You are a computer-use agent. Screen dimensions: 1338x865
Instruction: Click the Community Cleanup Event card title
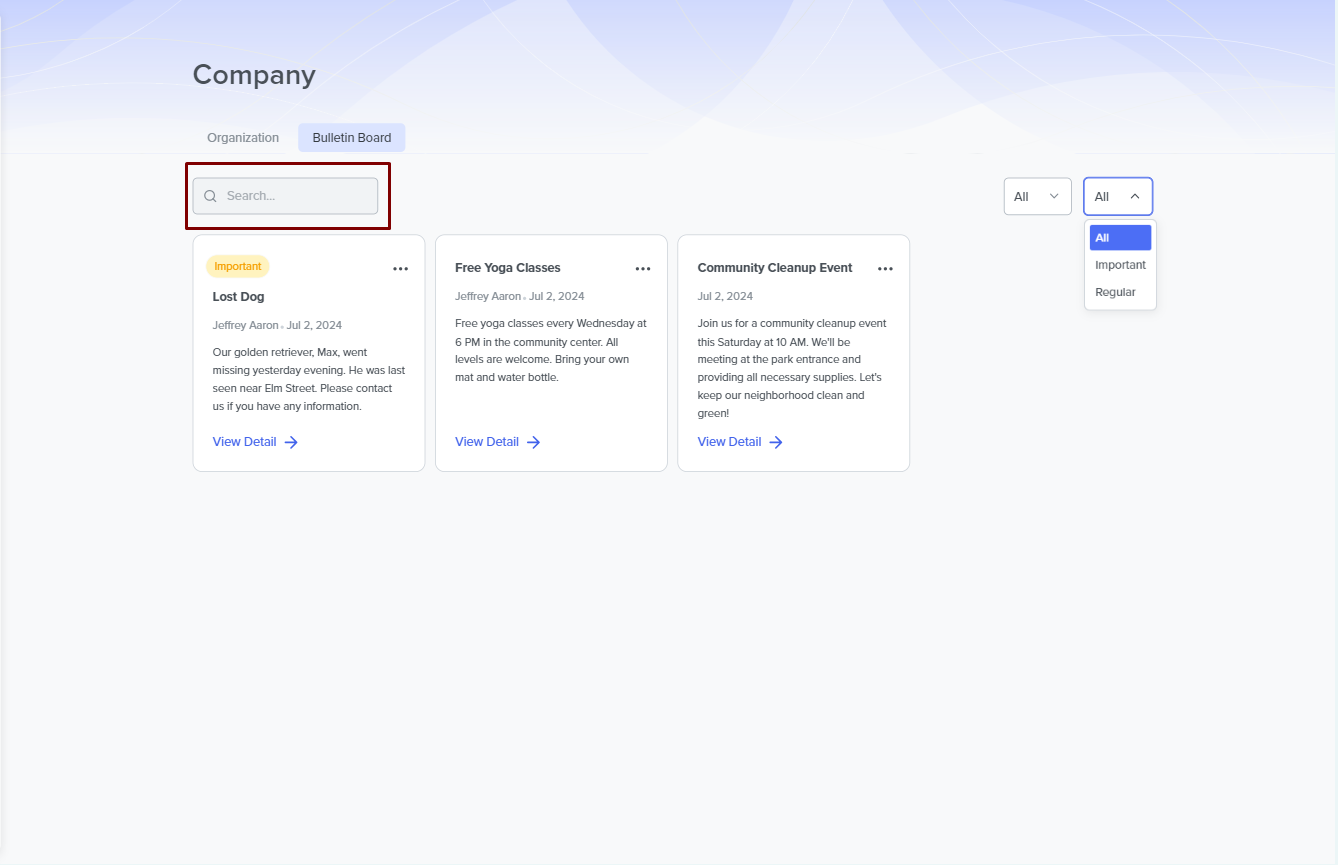[775, 268]
